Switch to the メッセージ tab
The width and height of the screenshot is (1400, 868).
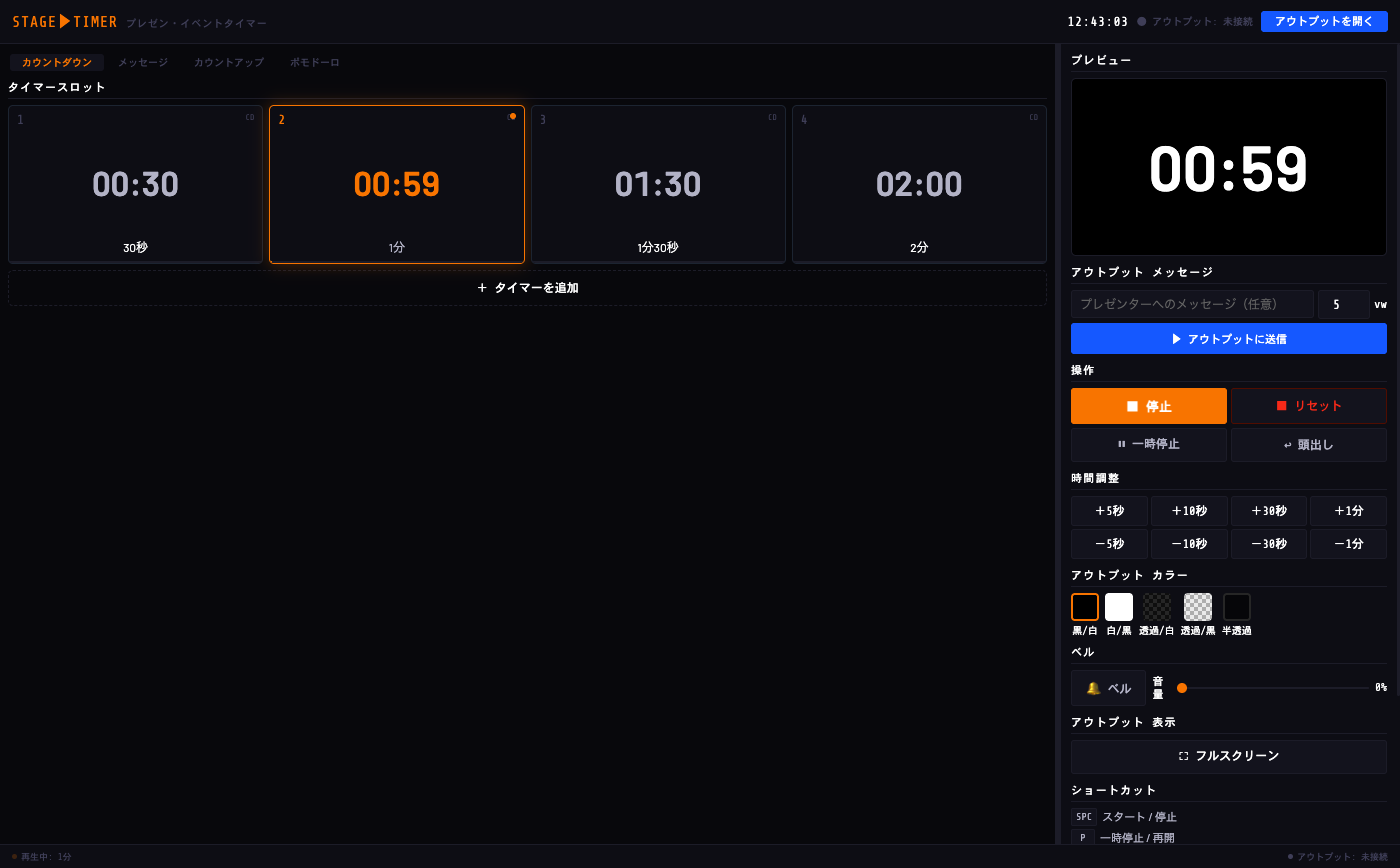(143, 62)
